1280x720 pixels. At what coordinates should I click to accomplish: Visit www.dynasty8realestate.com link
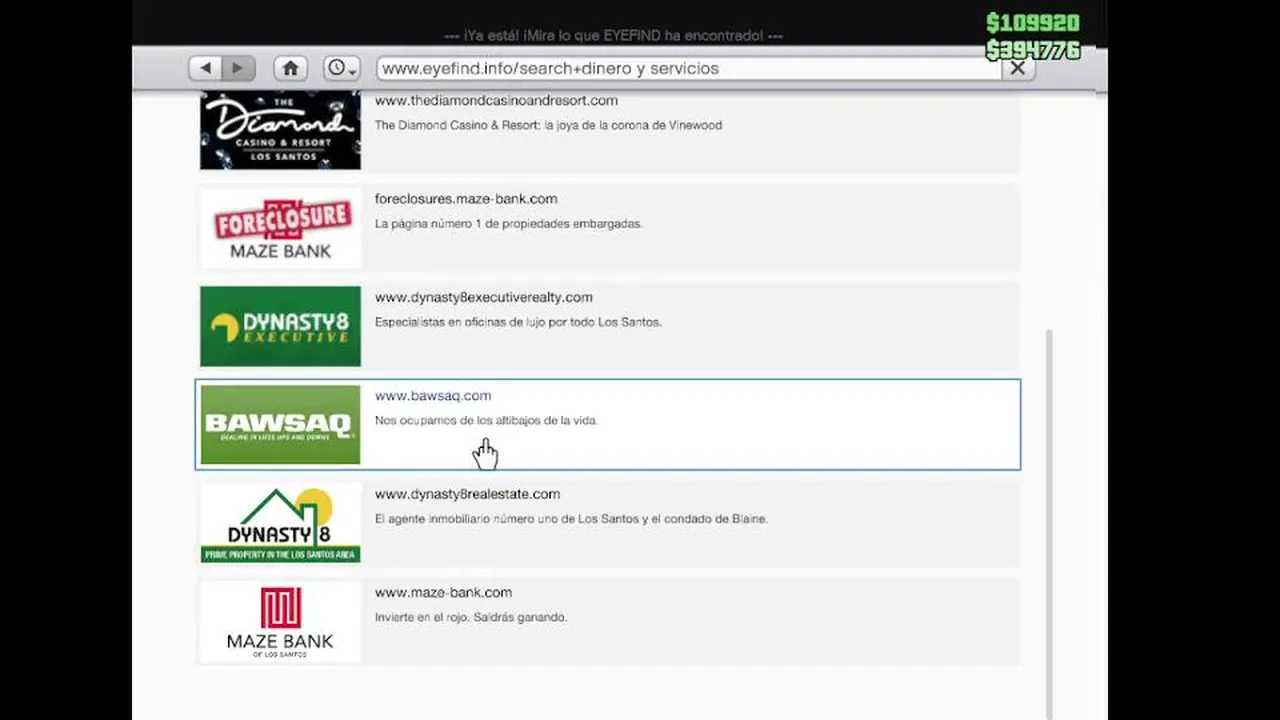coord(467,494)
